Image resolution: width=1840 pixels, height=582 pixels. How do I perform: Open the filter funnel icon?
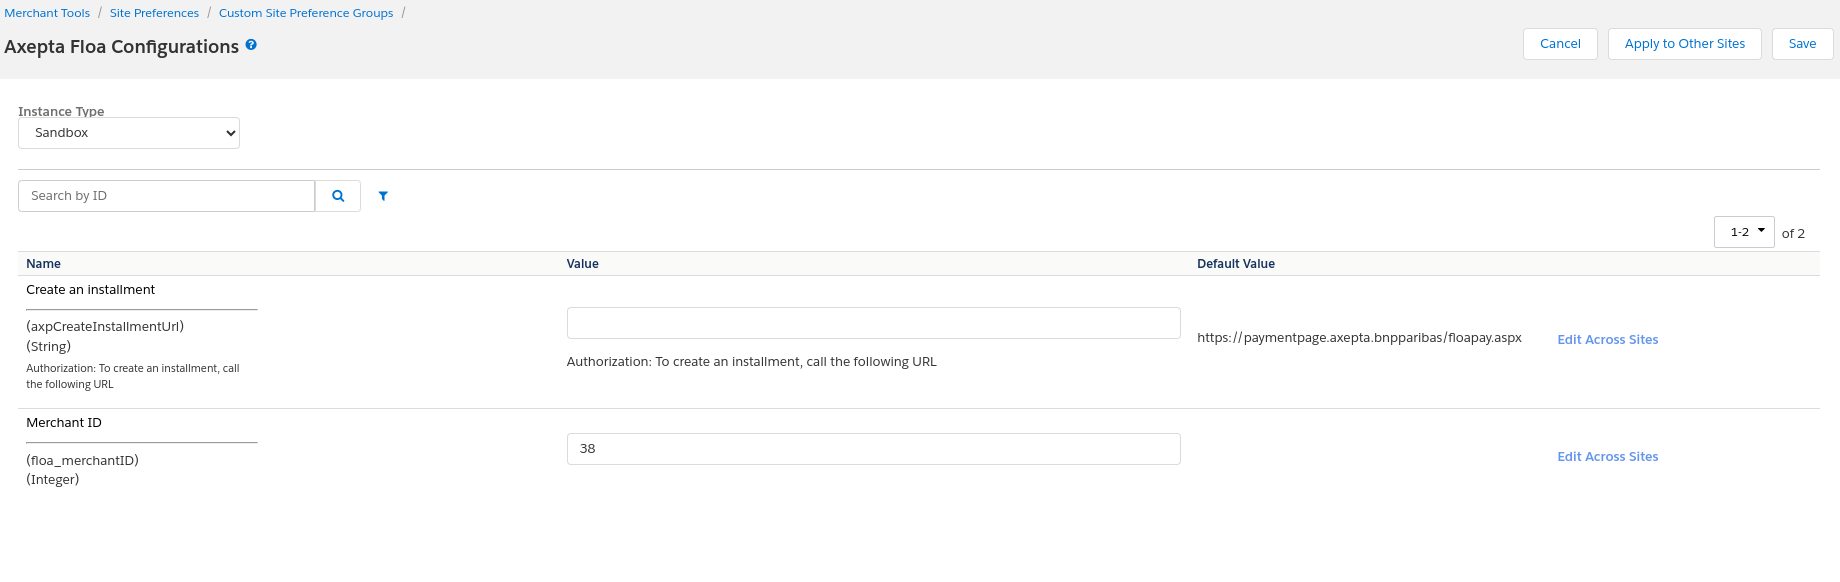coord(383,196)
